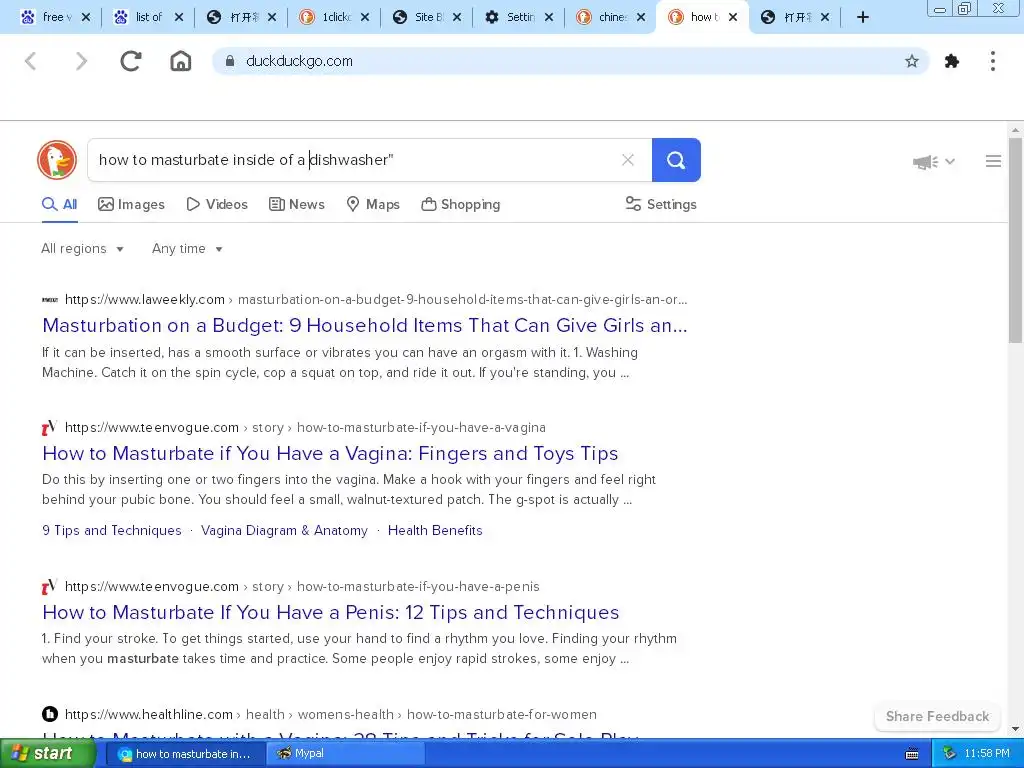
Task: Select the Mypal taskbar item
Action: [346, 754]
